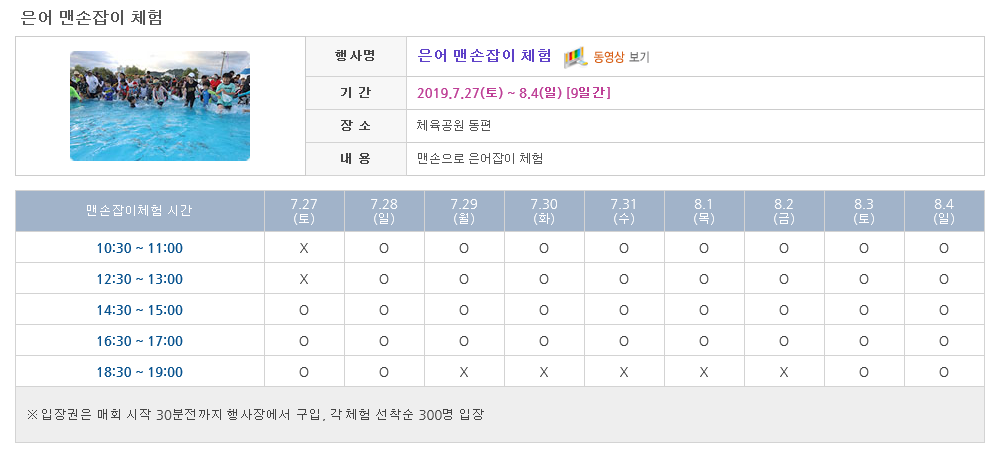Click the O for 18:30 on 7.28
This screenshot has height=455, width=993.
384,372
